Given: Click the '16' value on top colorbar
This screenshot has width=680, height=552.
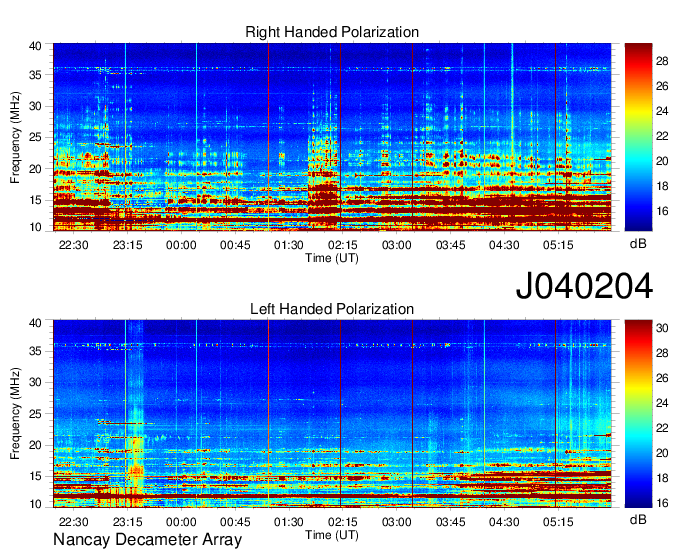Looking at the screenshot, I should point(662,211).
